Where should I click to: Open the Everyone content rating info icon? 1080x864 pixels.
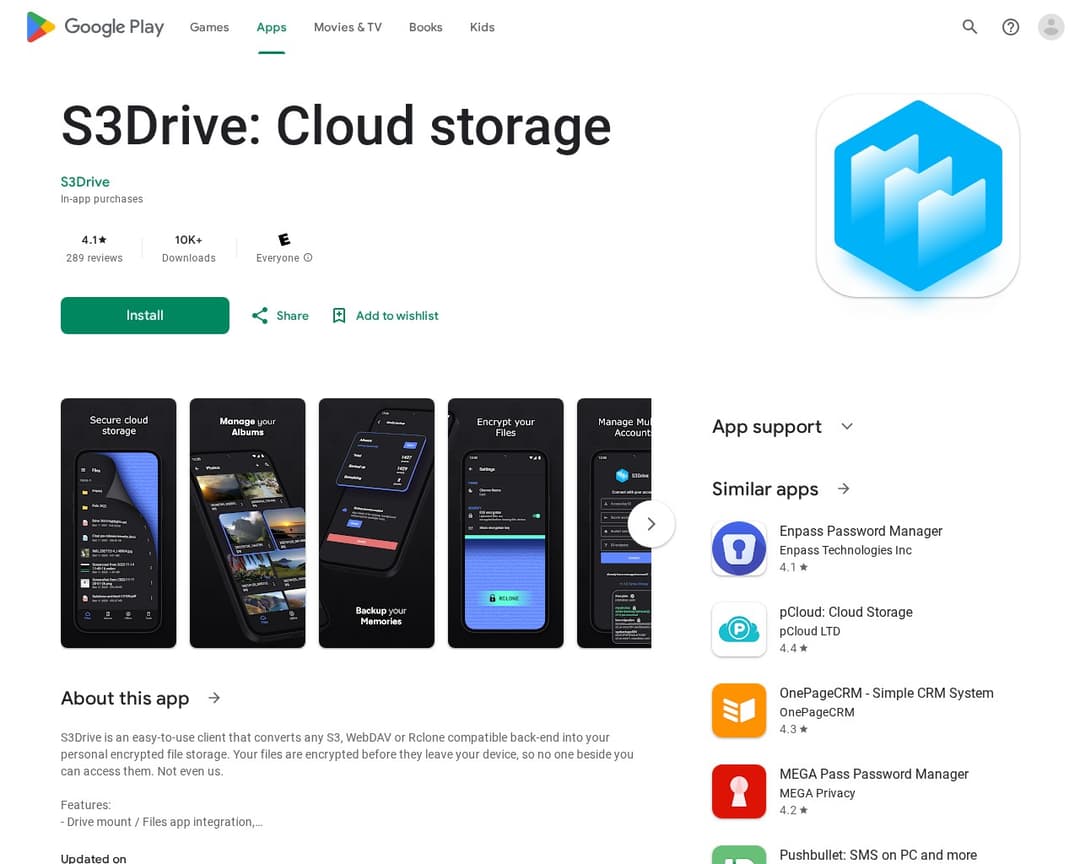[308, 258]
